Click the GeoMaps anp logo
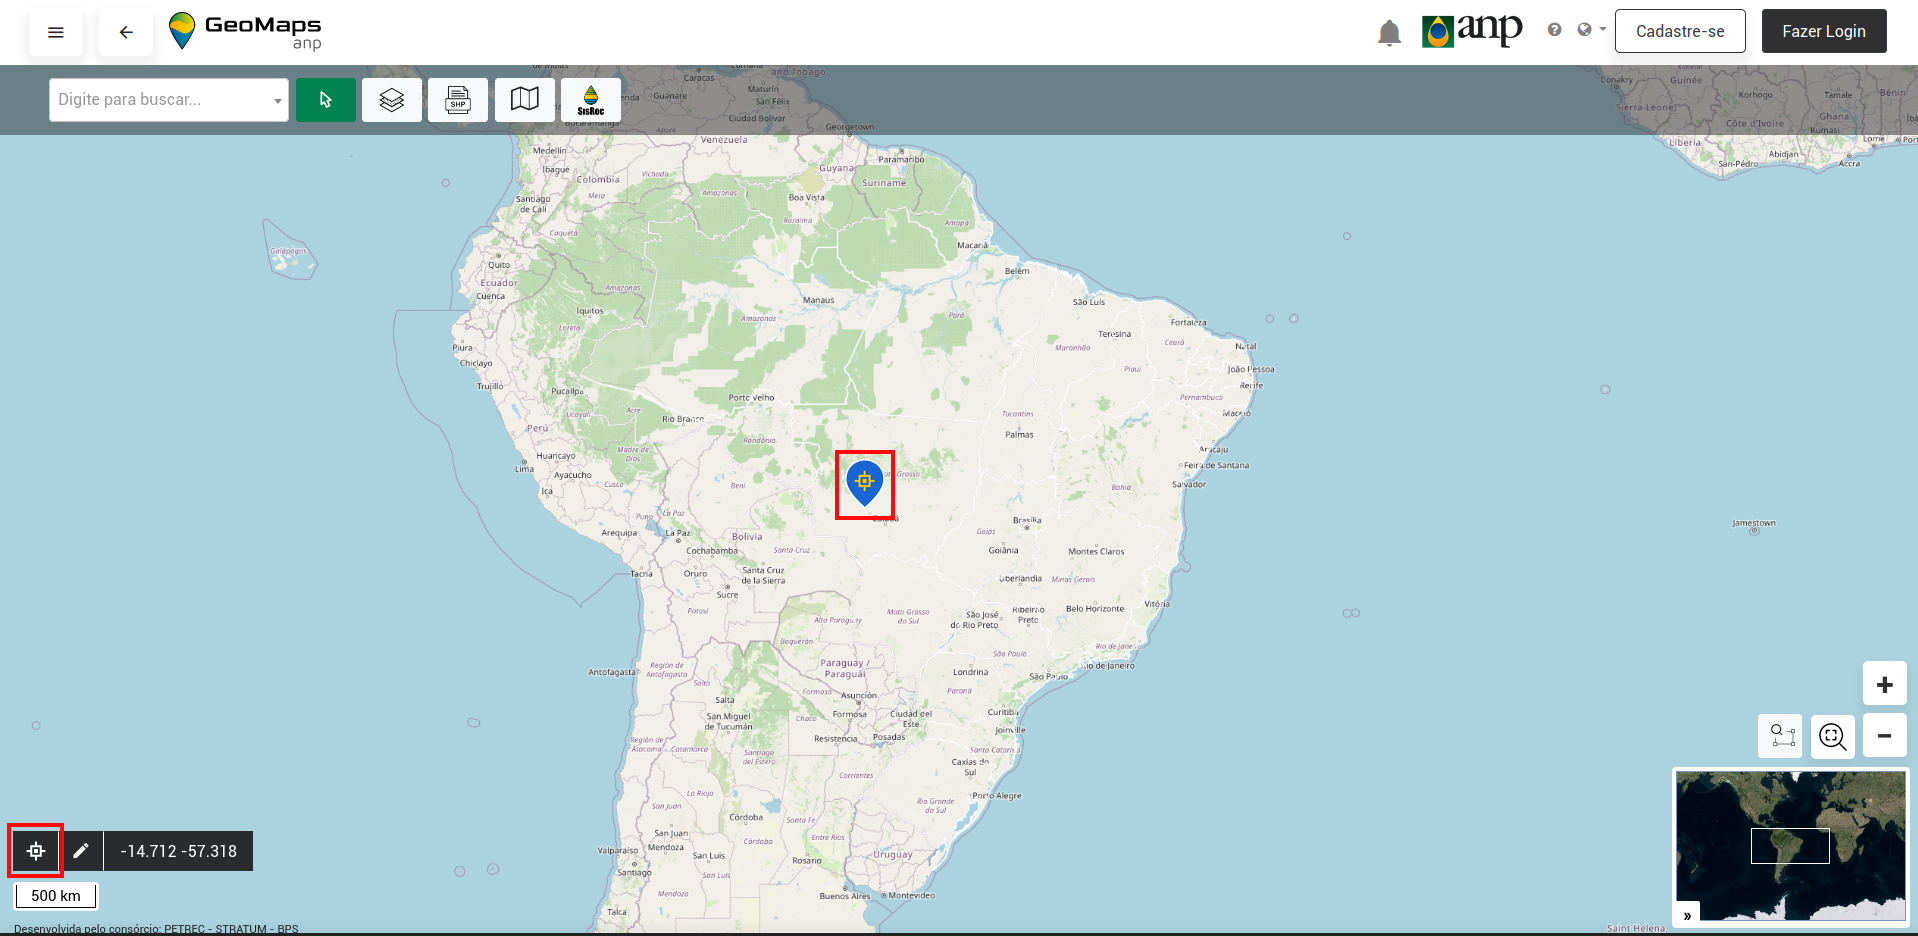 [x=246, y=32]
